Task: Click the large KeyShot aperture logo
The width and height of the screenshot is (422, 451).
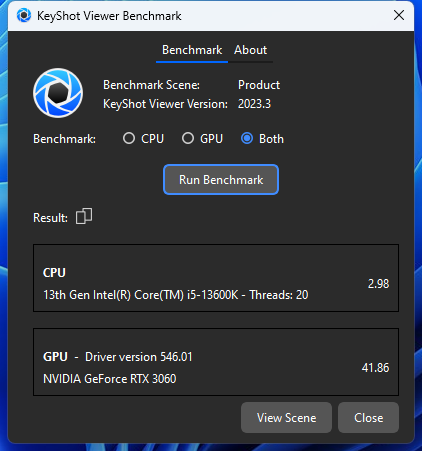Action: tap(58, 93)
